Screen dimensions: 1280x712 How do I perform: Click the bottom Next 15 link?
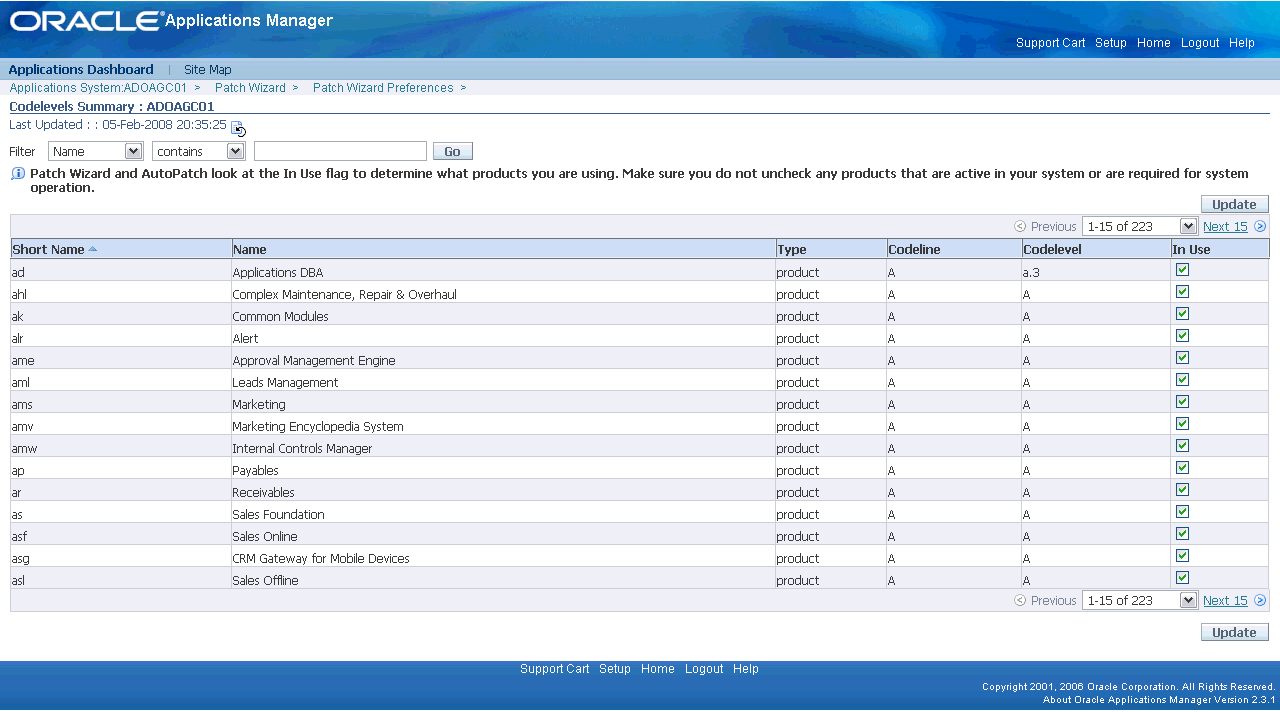tap(1225, 601)
